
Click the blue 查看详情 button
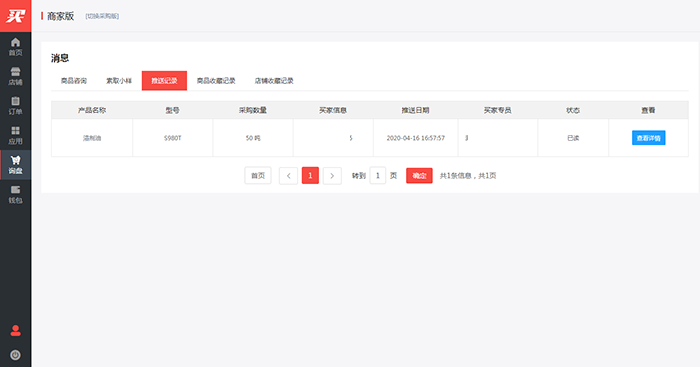pos(648,138)
